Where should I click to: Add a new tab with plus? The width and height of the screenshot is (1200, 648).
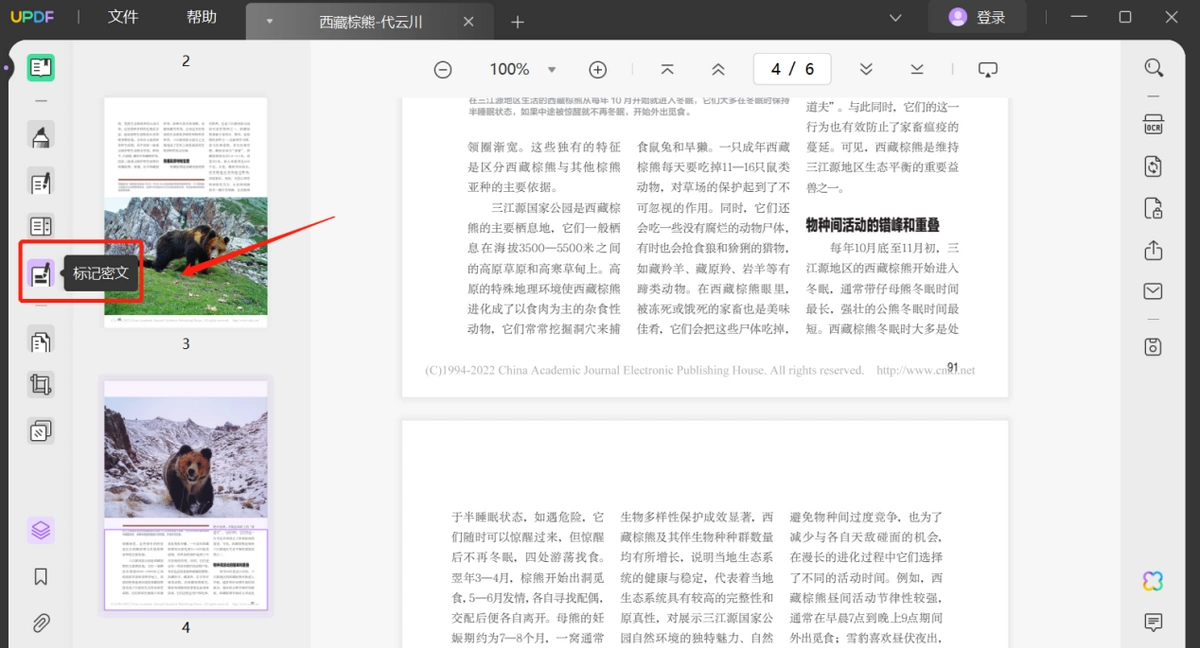517,21
